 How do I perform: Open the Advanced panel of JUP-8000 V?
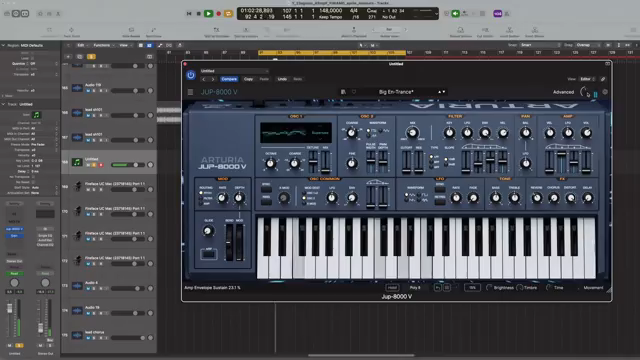click(x=563, y=92)
